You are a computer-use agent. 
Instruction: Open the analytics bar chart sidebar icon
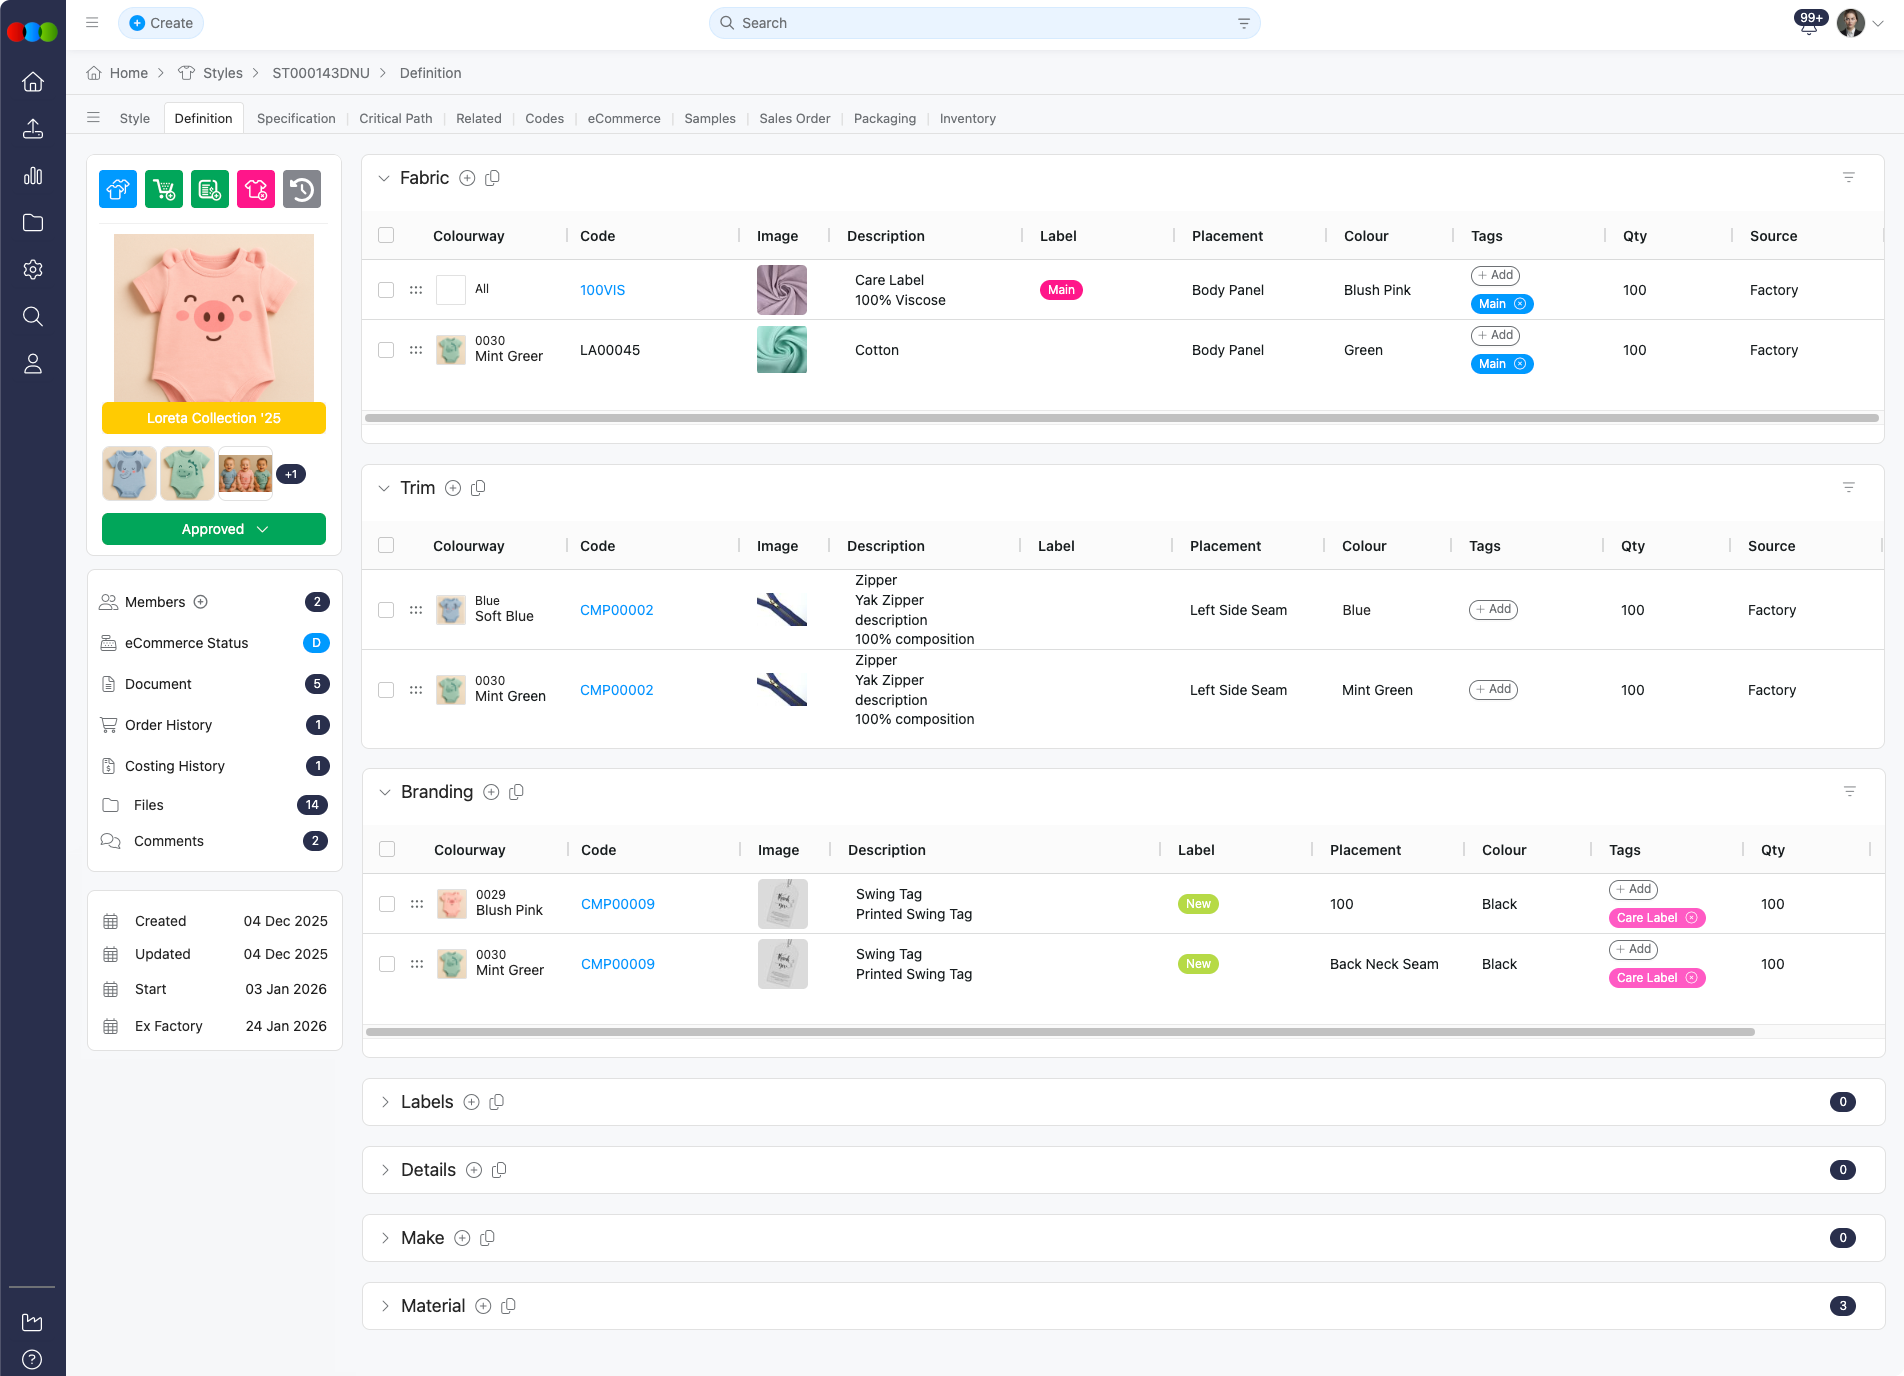pyautogui.click(x=33, y=176)
